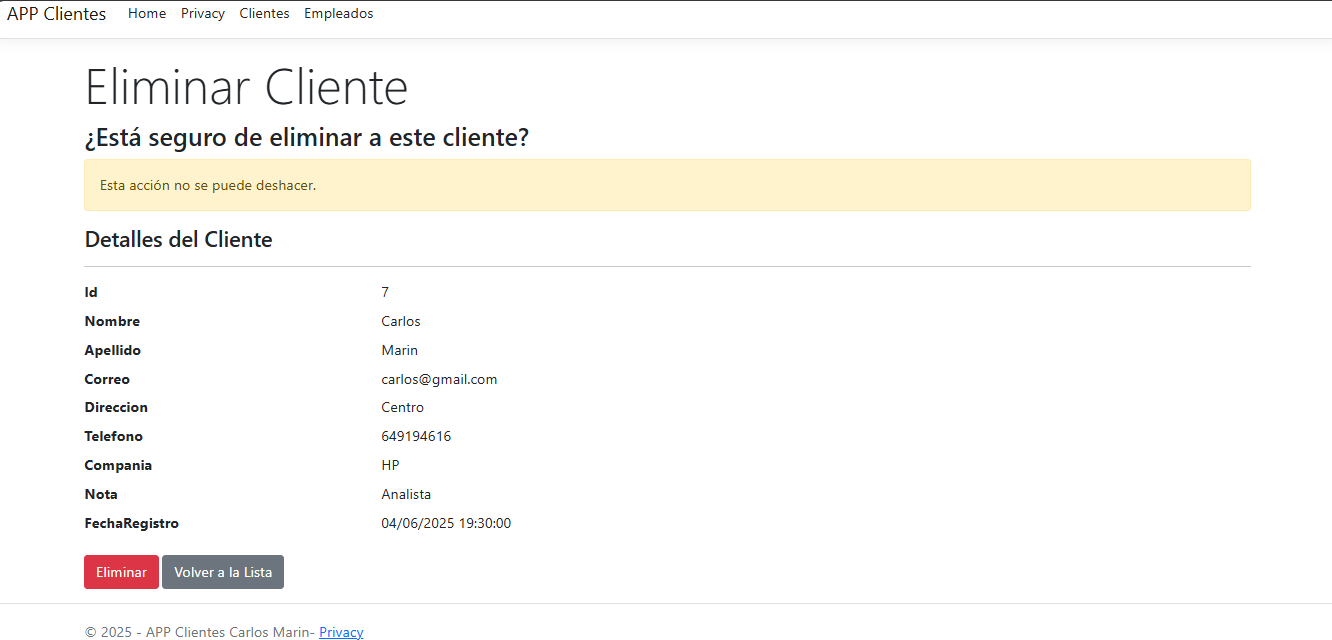Click the Apellido value Marin

click(399, 350)
